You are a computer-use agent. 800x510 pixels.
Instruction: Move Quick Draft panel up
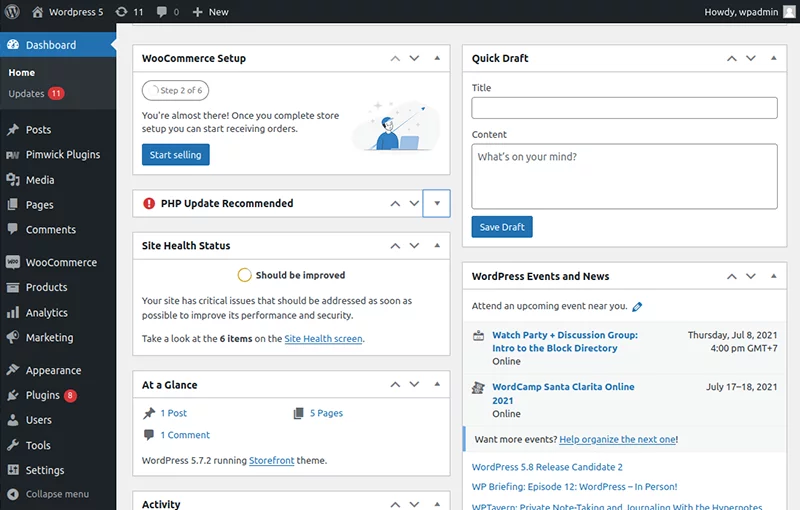732,58
